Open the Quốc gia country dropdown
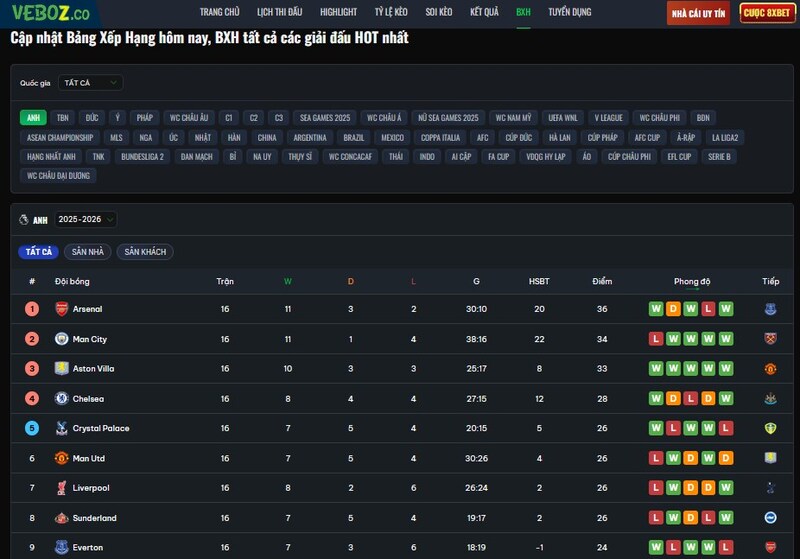Viewport: 800px width, 559px height. (x=90, y=83)
